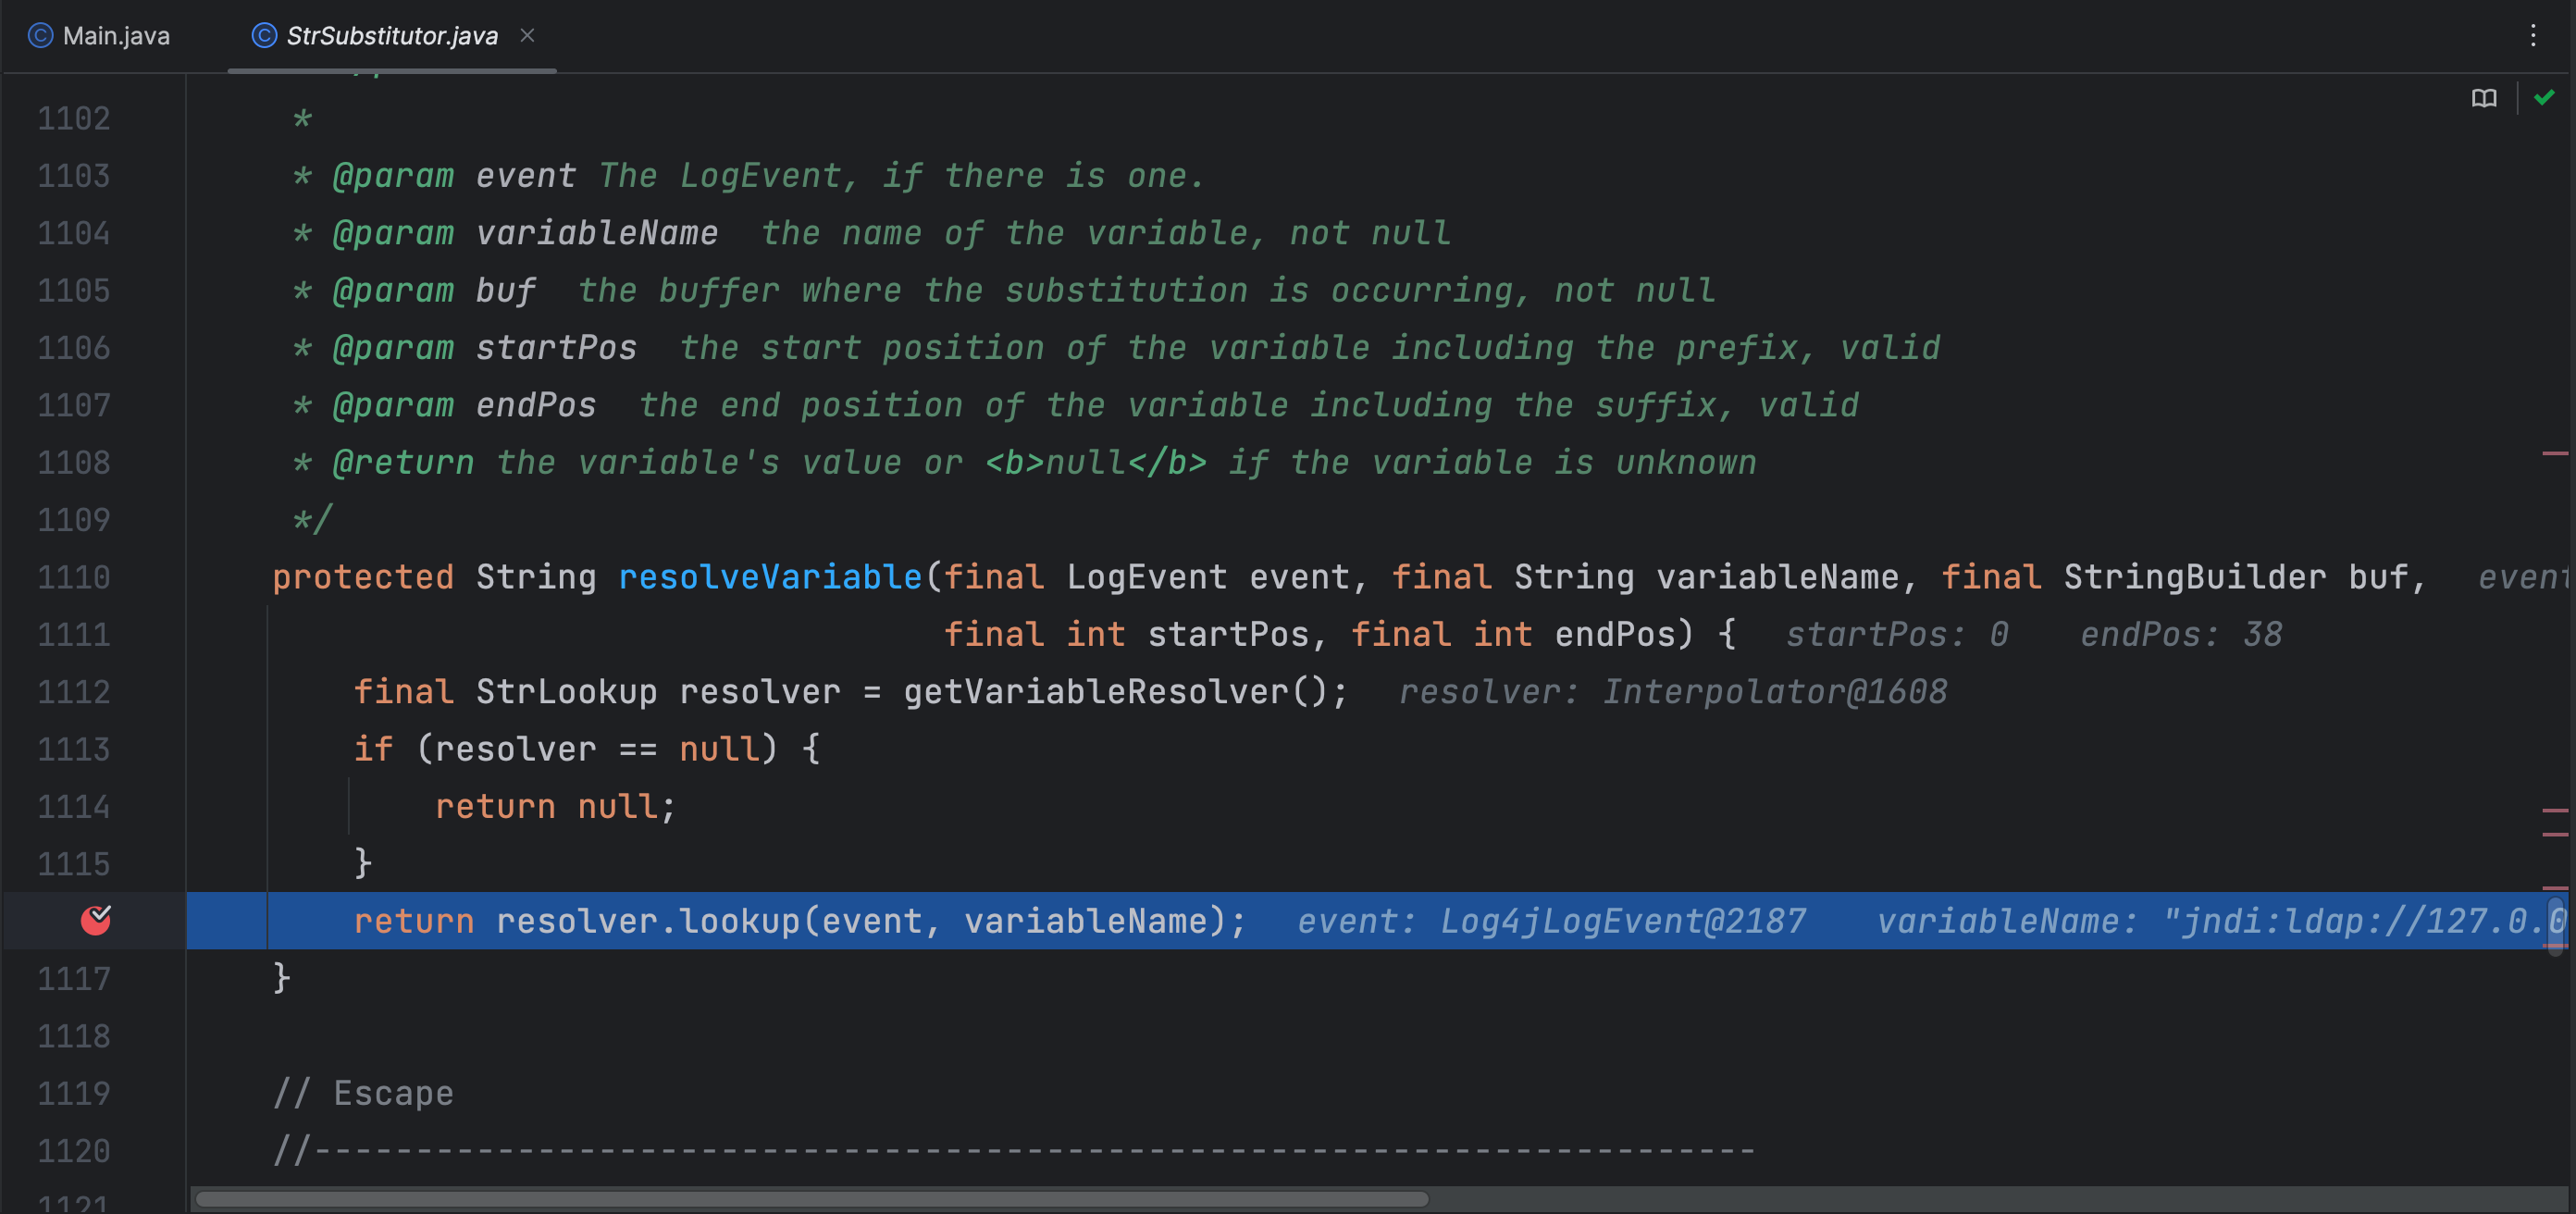Screen dimensions: 2576x1214
Task: Click the horizontal scrollbar thumb
Action: 811,1198
